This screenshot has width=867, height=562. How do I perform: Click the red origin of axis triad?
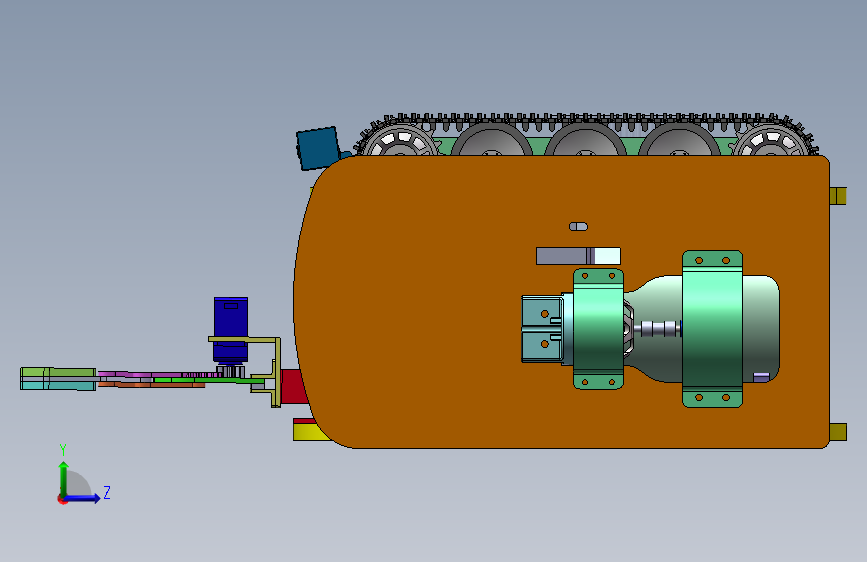(62, 499)
